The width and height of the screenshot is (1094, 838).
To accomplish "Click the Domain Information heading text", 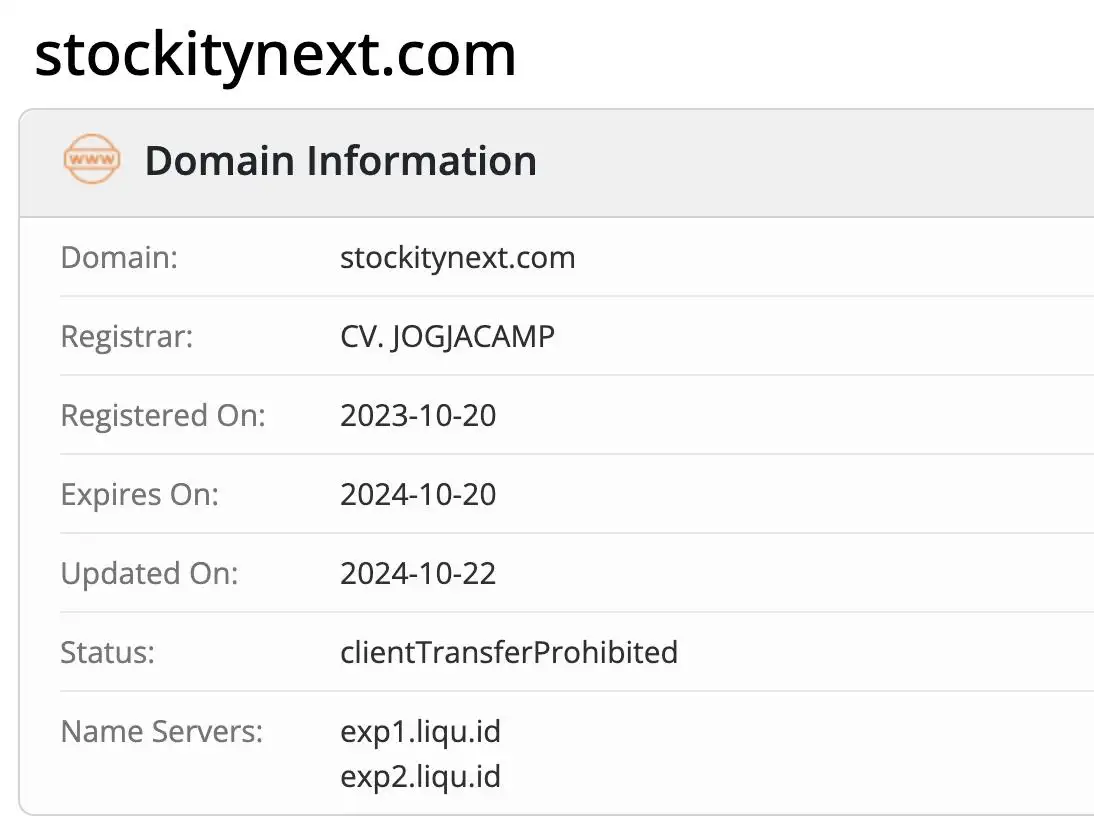I will tap(340, 161).
